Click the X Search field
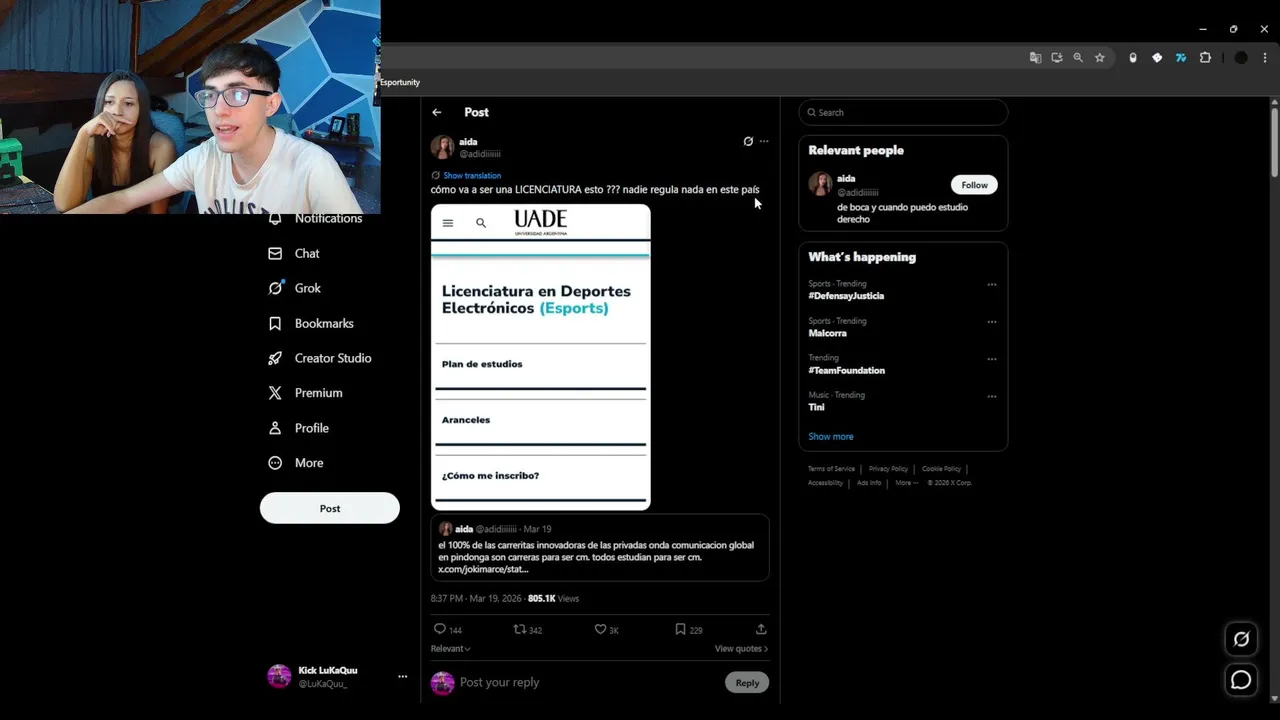Image resolution: width=1280 pixels, height=720 pixels. click(903, 112)
